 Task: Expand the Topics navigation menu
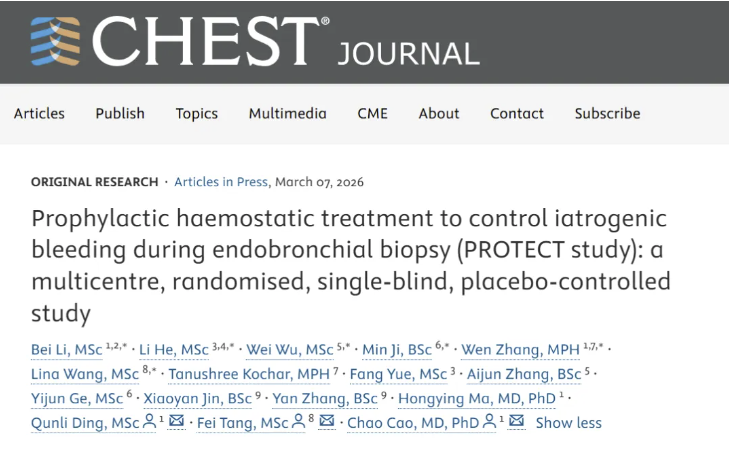click(x=197, y=113)
